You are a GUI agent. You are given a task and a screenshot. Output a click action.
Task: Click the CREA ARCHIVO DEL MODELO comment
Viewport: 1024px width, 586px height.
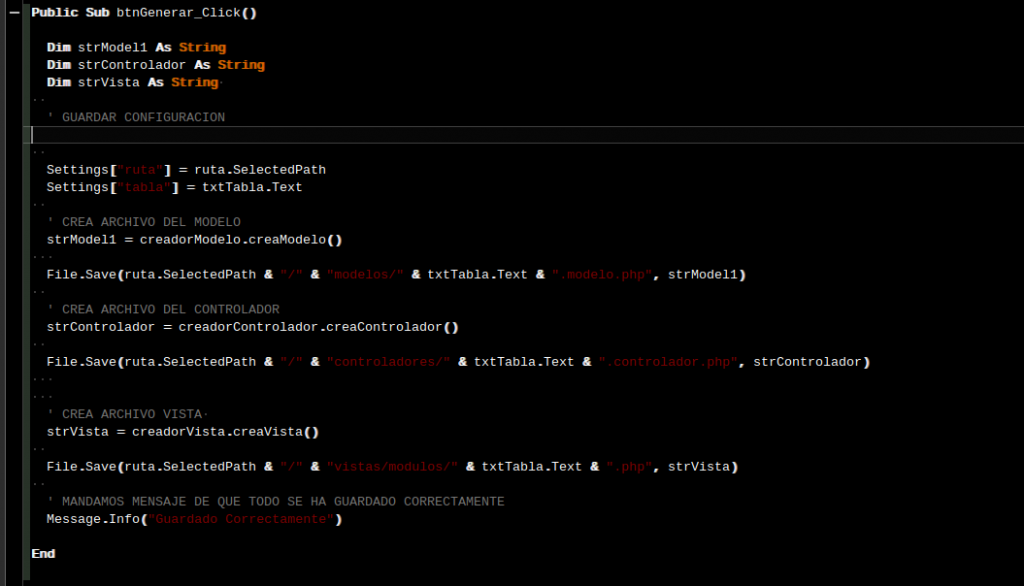[x=151, y=222]
